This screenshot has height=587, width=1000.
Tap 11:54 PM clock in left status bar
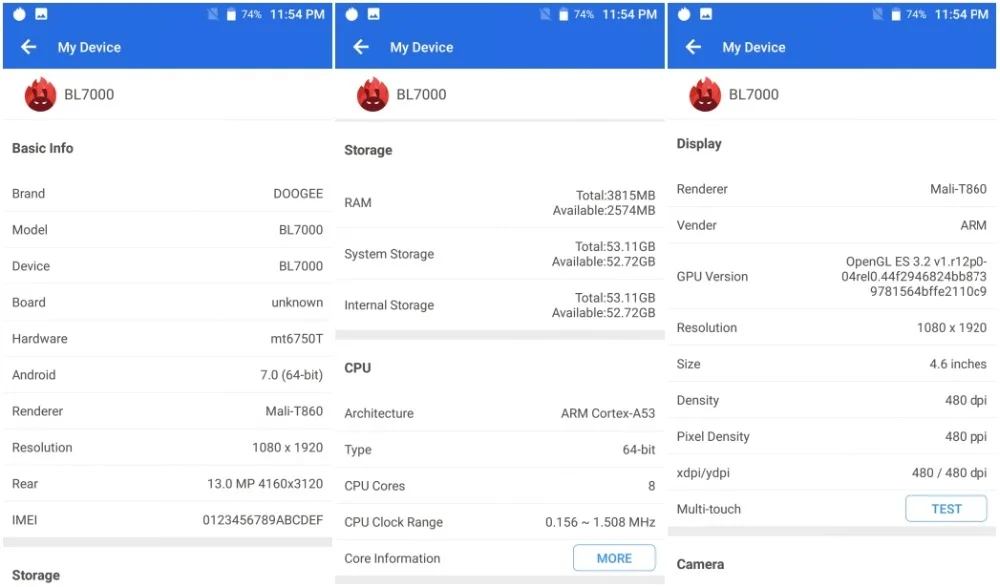click(297, 14)
